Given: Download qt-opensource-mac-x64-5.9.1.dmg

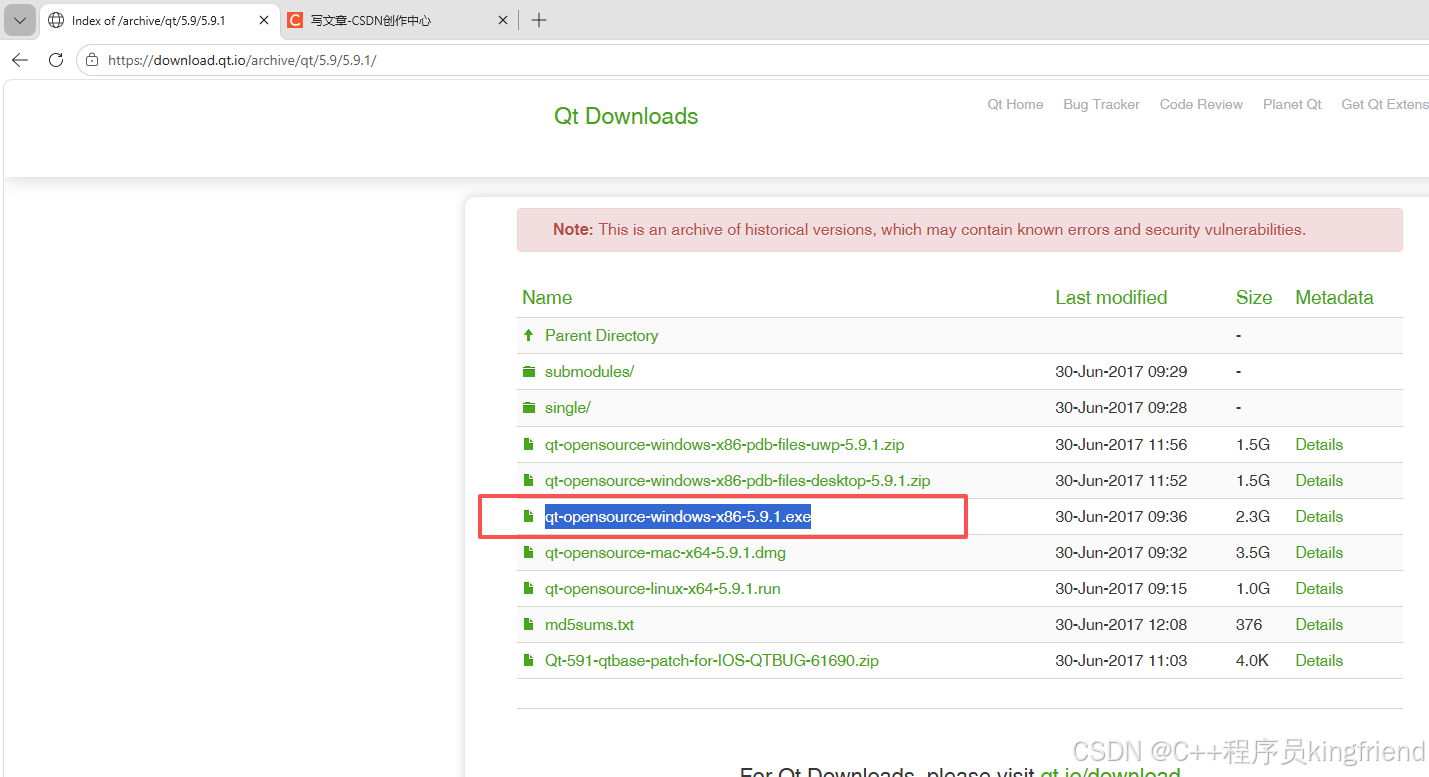Looking at the screenshot, I should pos(665,552).
